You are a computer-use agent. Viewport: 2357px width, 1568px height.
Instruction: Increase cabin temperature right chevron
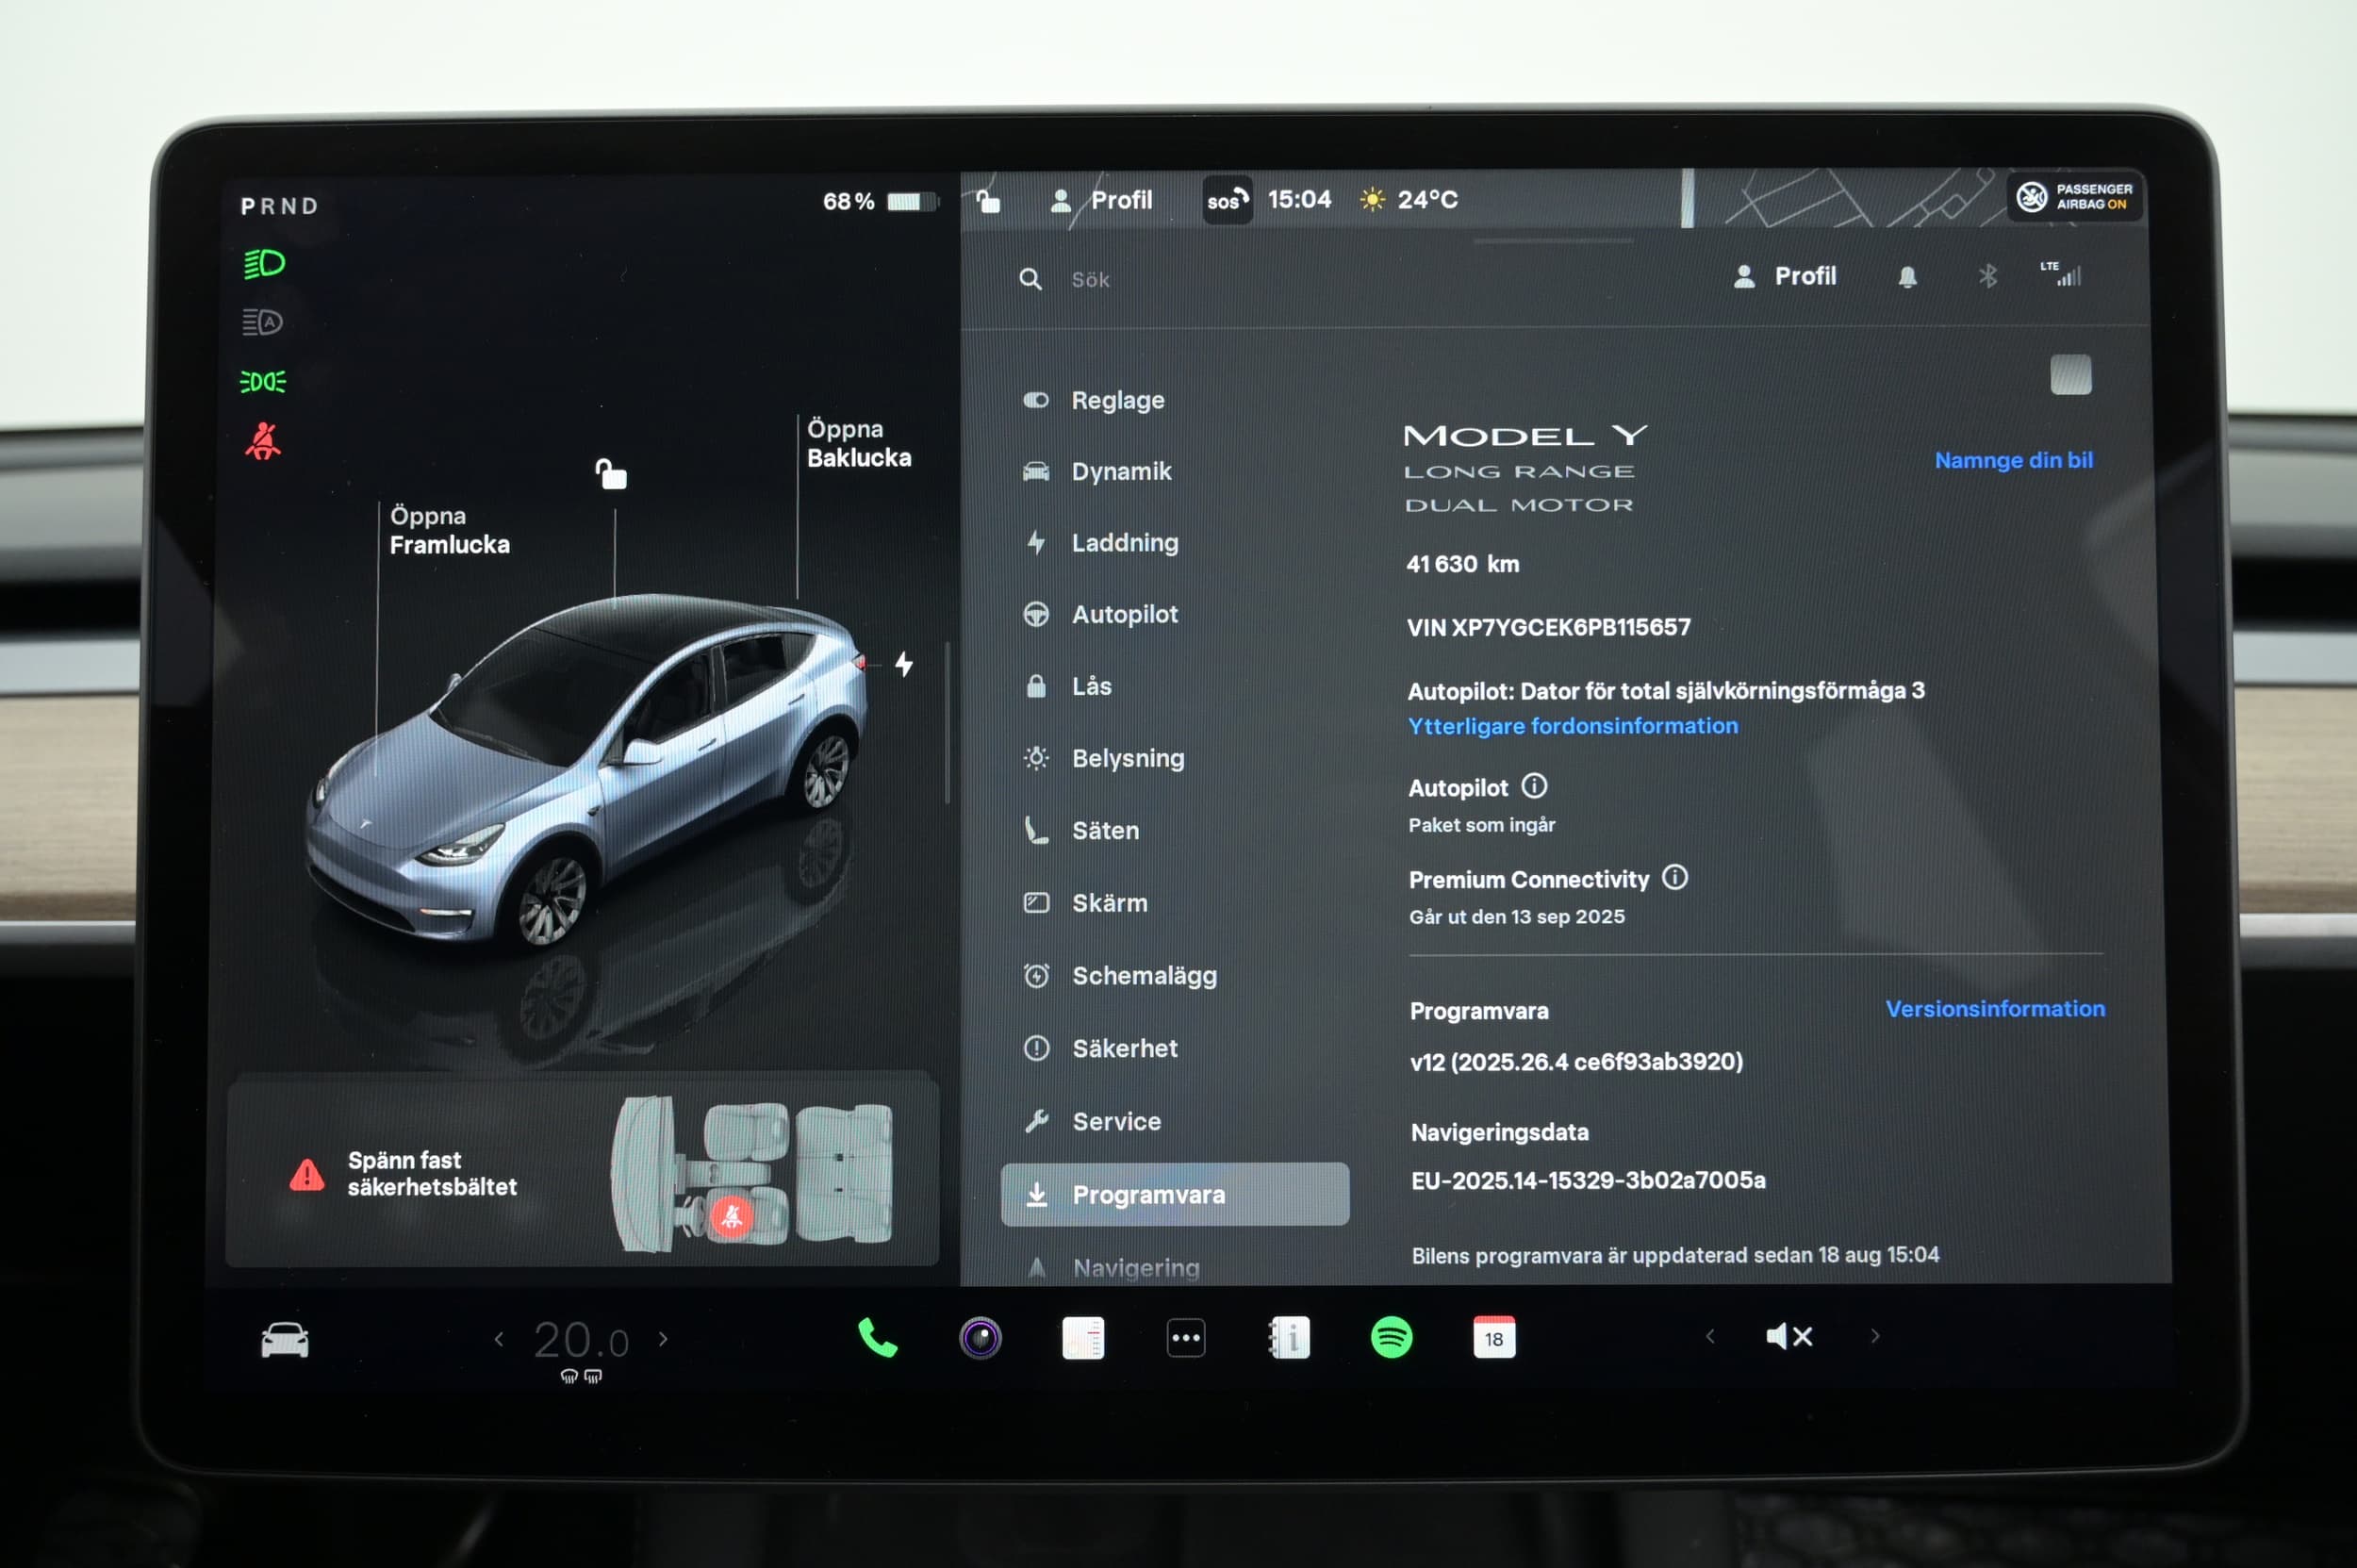[x=663, y=1339]
